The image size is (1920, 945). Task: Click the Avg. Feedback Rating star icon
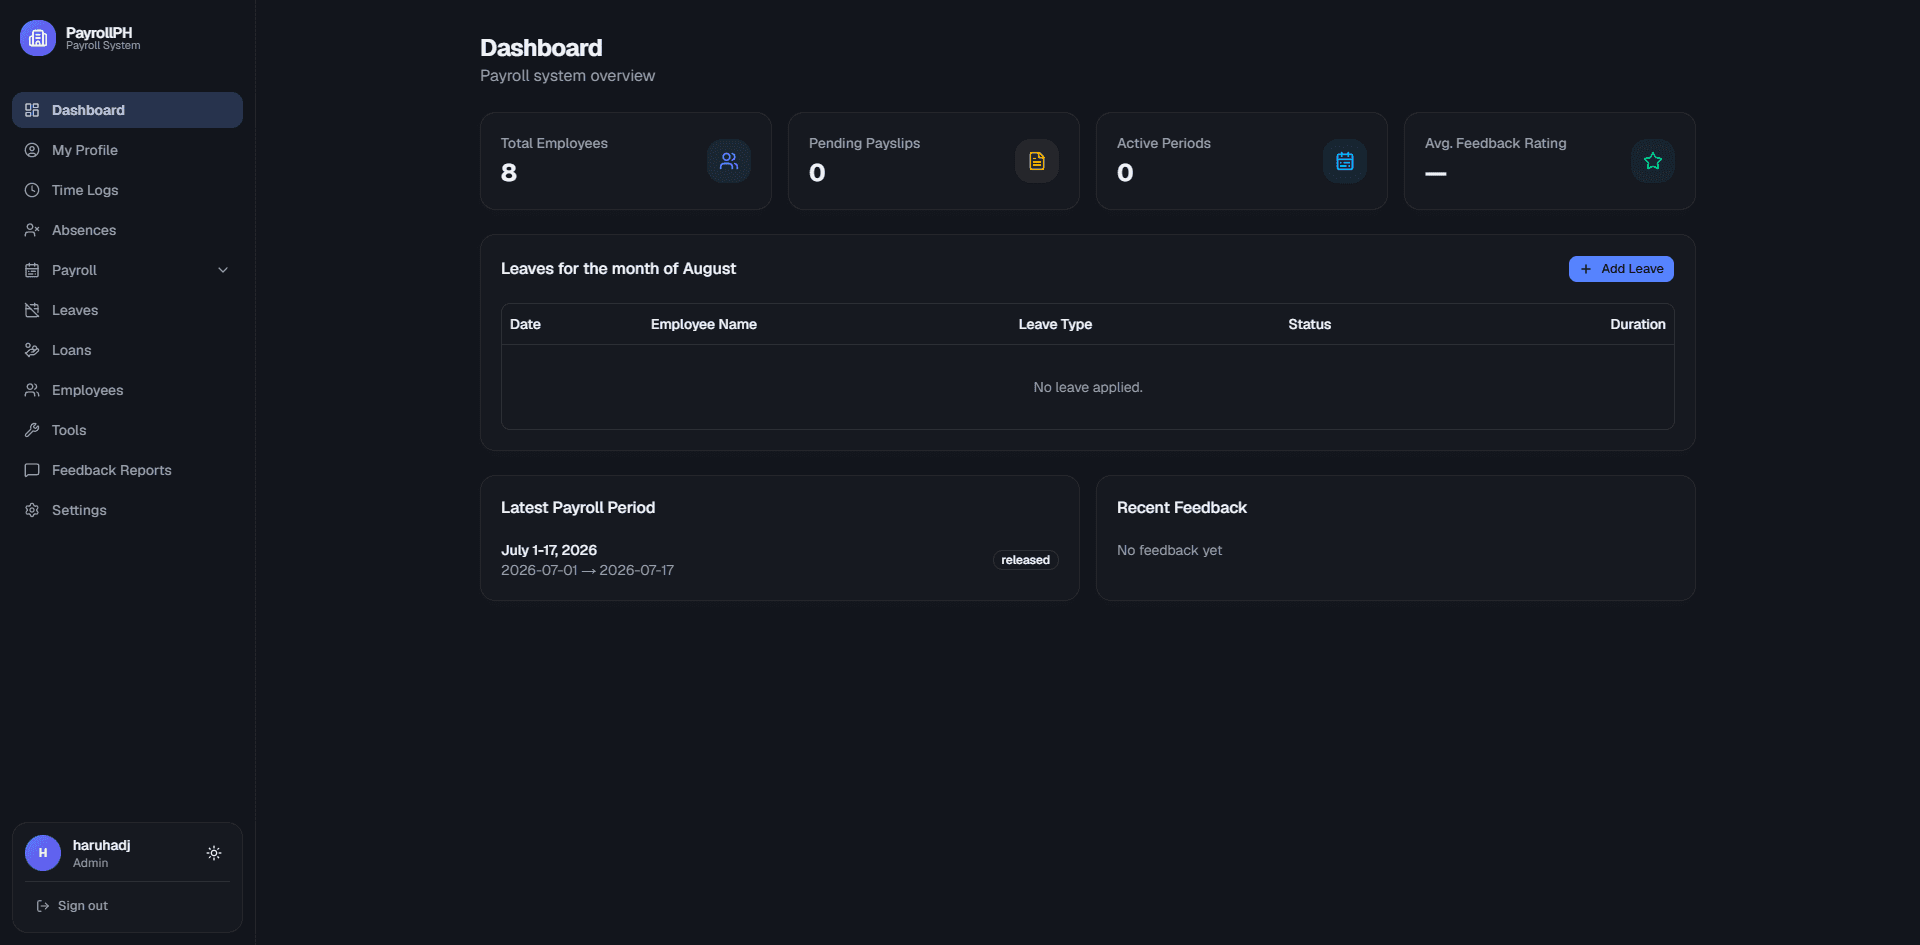pos(1653,161)
